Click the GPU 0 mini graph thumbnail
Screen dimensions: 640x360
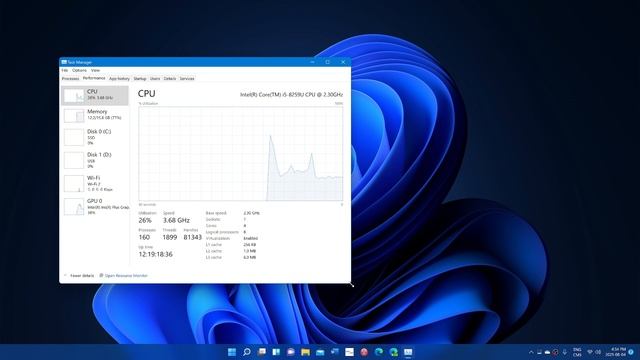pos(74,207)
